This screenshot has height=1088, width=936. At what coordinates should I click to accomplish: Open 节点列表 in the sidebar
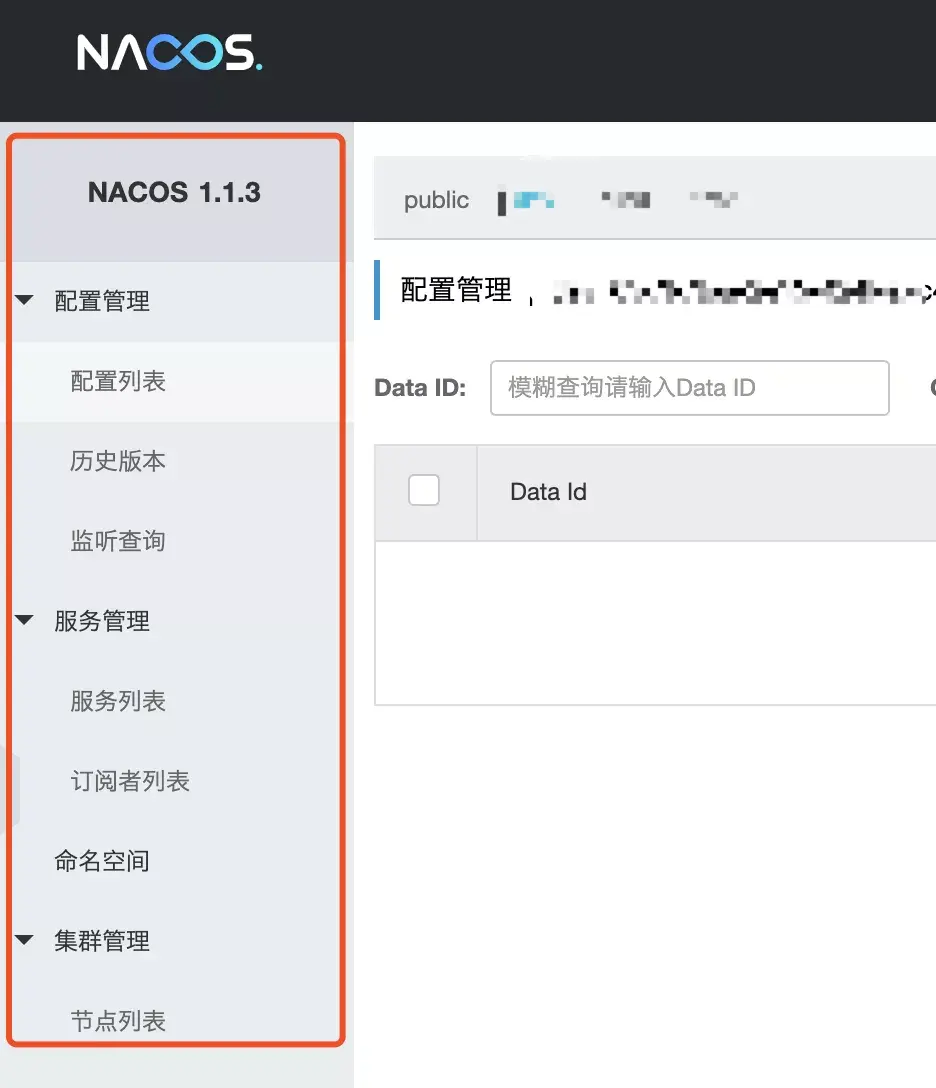pyautogui.click(x=118, y=1021)
